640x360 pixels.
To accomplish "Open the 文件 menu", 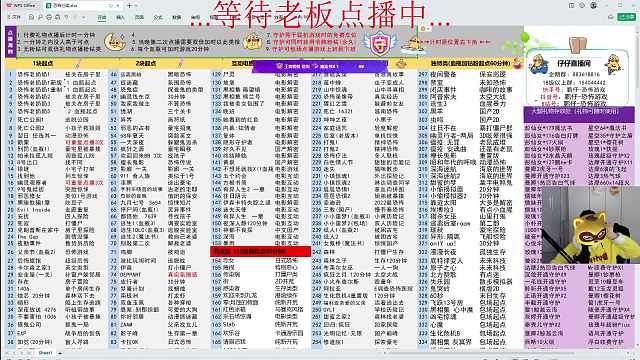I will point(15,17).
